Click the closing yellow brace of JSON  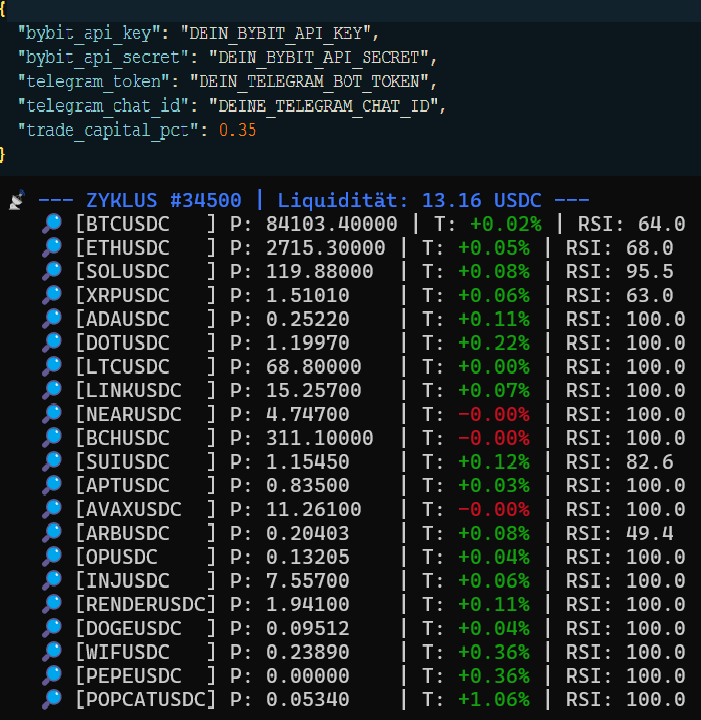point(2,155)
